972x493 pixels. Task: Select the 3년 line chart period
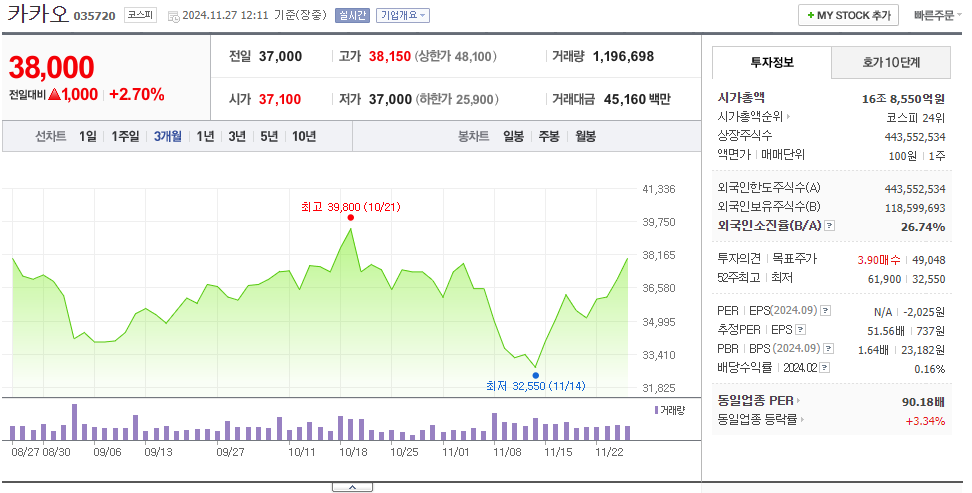237,136
